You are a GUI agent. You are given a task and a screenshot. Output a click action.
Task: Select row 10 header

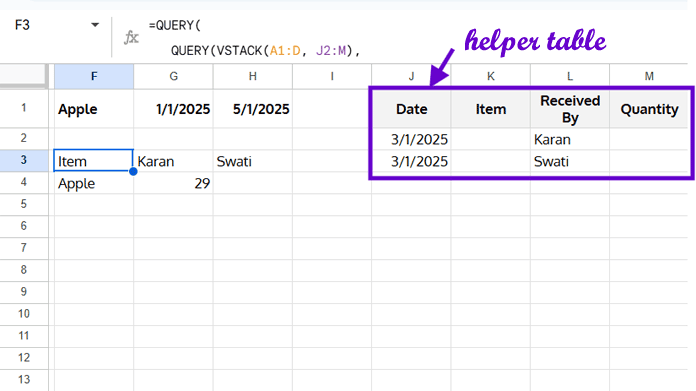[24, 314]
